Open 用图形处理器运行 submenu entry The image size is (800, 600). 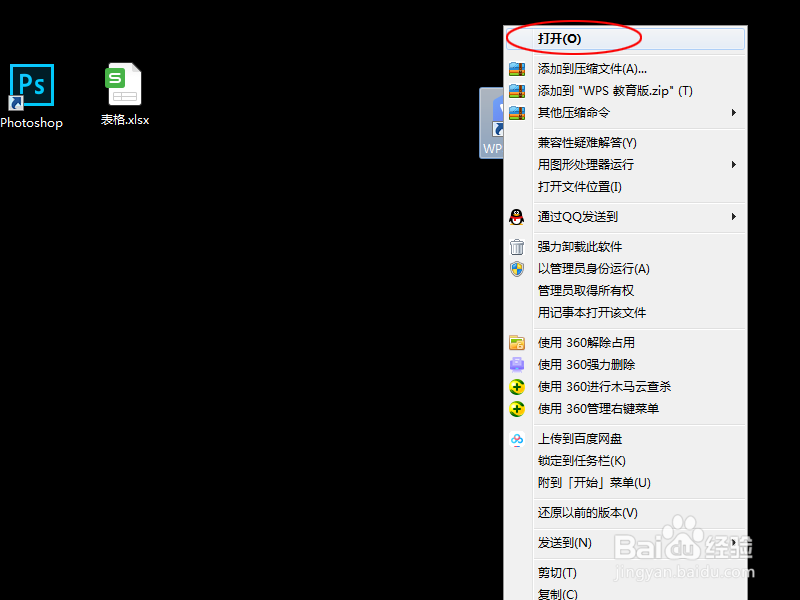coord(625,165)
